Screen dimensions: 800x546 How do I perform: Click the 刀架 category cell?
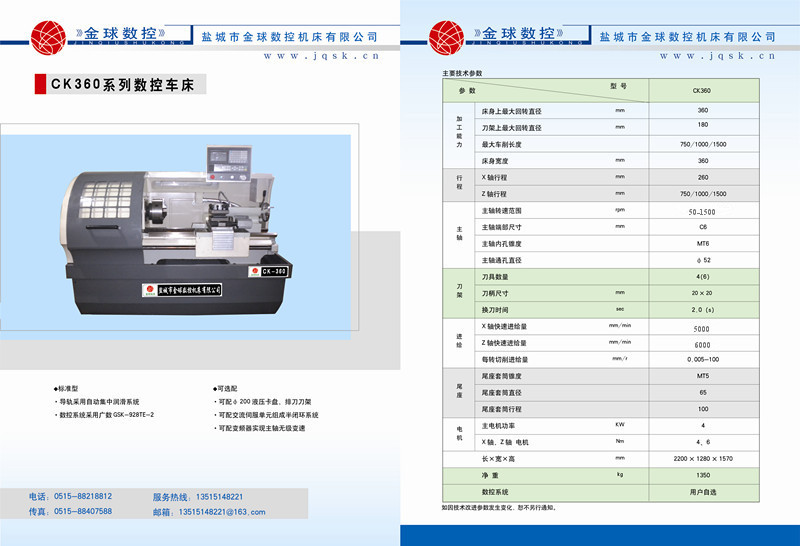click(459, 291)
